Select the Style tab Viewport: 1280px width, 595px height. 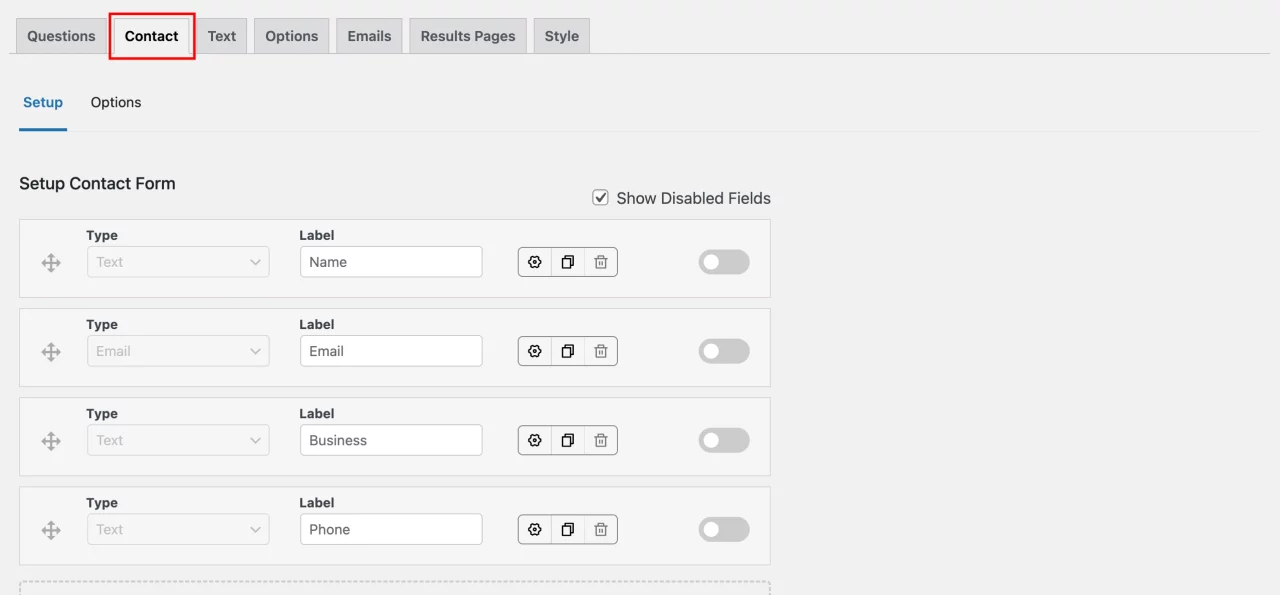(561, 35)
